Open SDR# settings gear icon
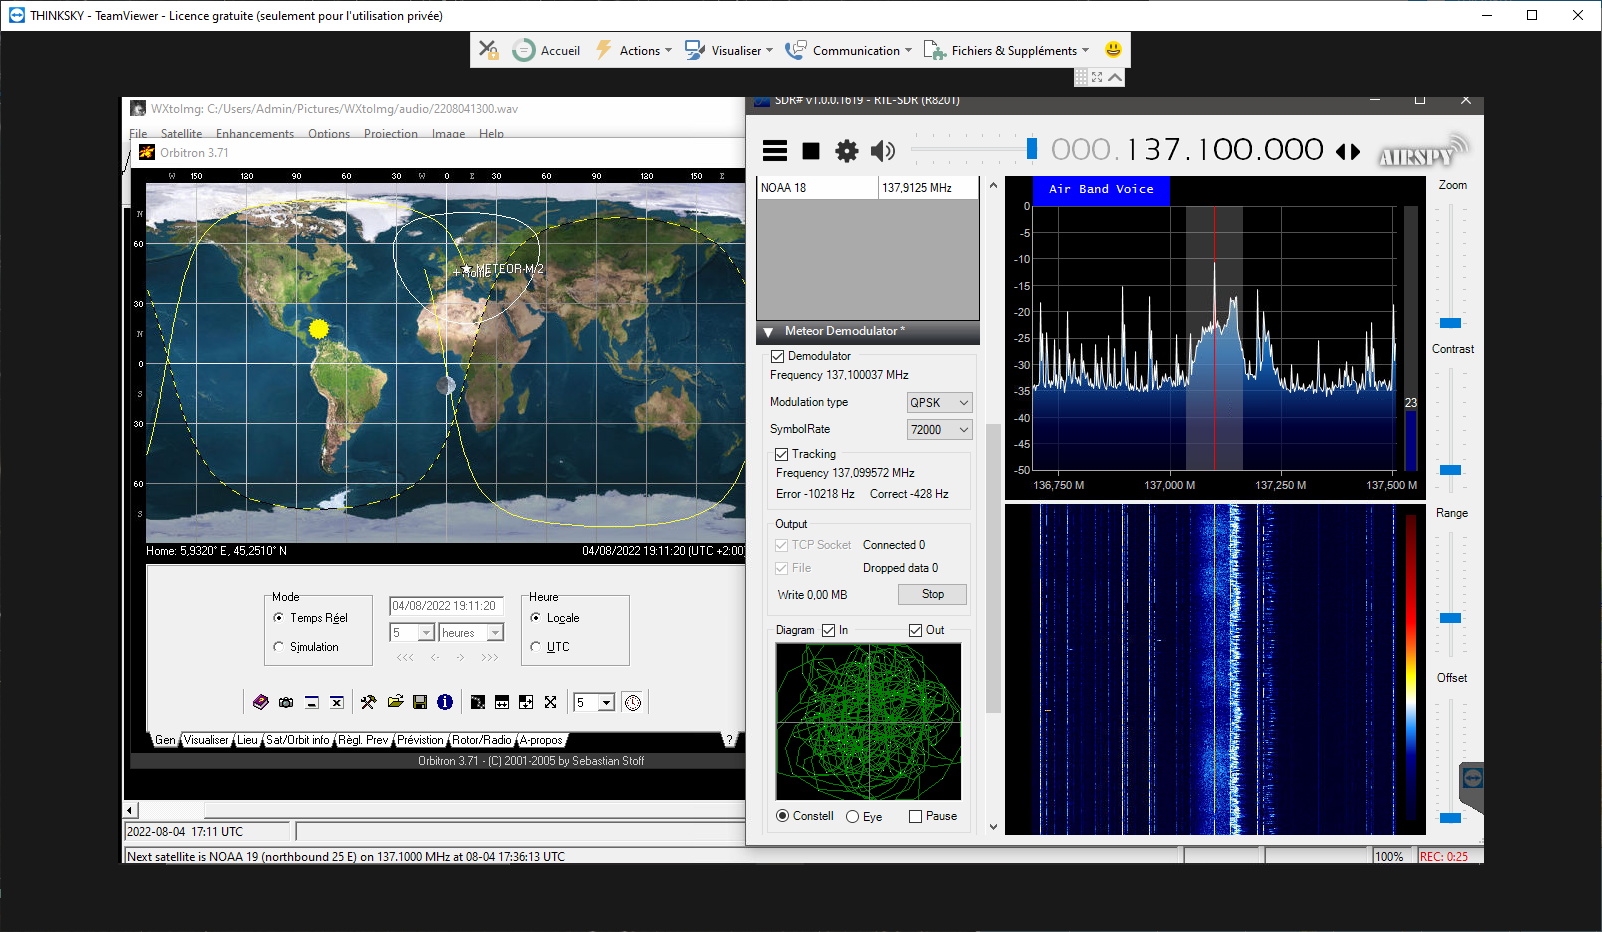Image resolution: width=1602 pixels, height=932 pixels. (x=847, y=151)
